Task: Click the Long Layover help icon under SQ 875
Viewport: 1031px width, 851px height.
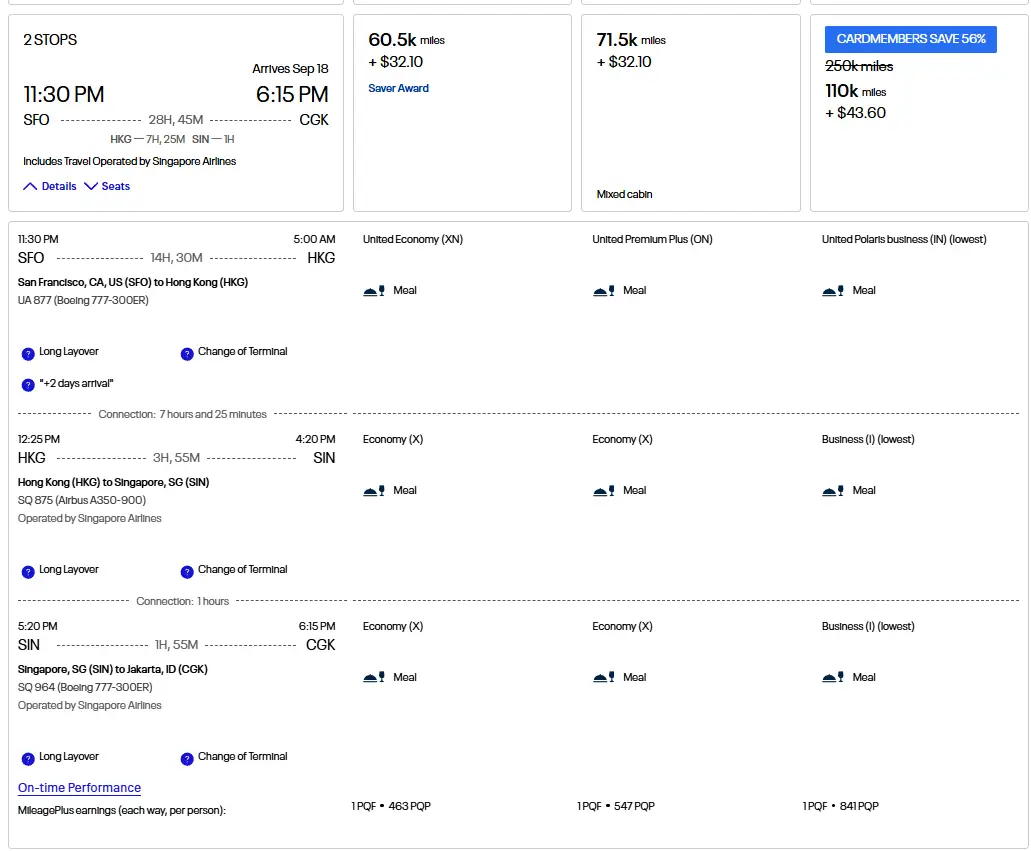Action: click(28, 572)
